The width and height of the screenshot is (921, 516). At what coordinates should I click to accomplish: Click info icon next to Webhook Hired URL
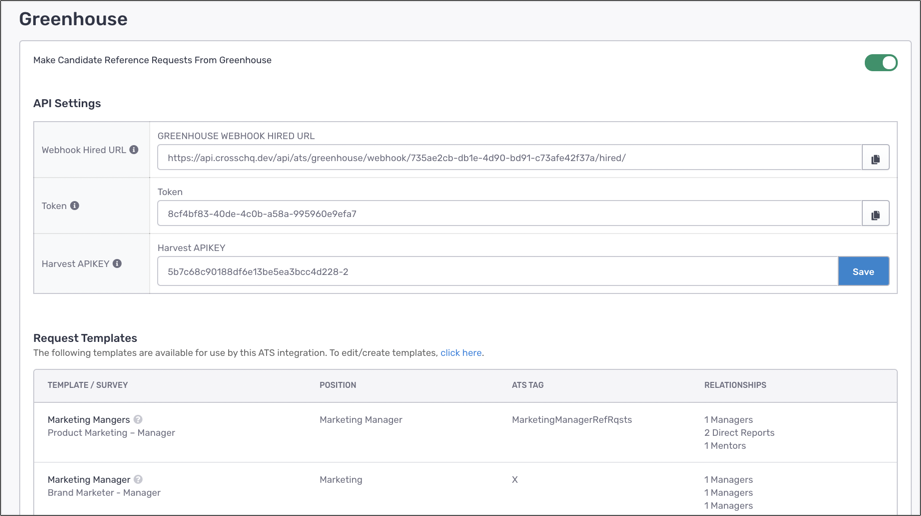point(134,150)
